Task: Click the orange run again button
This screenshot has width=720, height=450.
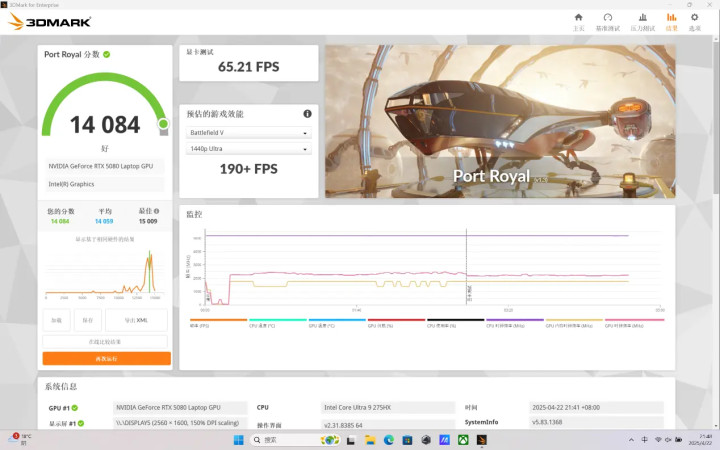Action: (107, 359)
